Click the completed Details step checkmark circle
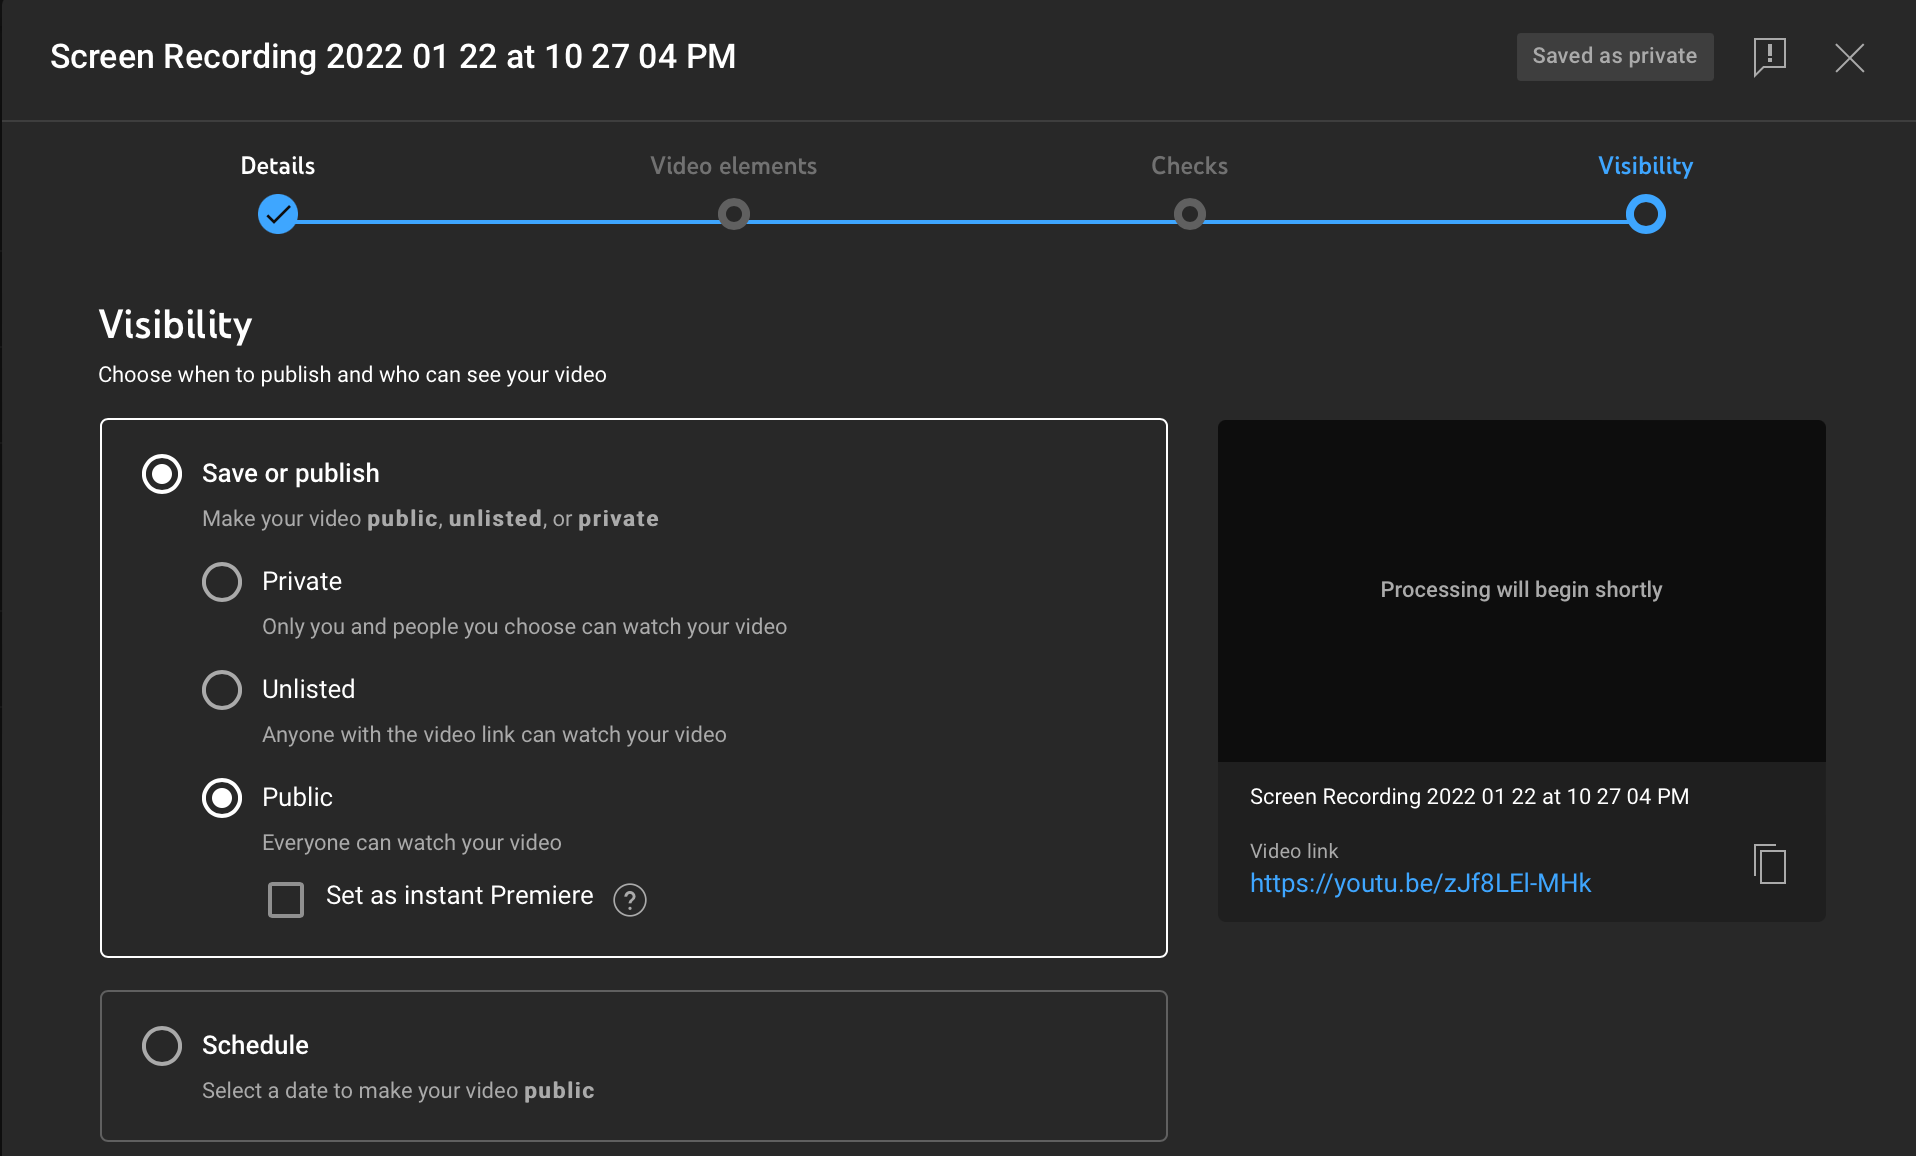This screenshot has height=1156, width=1916. (277, 214)
